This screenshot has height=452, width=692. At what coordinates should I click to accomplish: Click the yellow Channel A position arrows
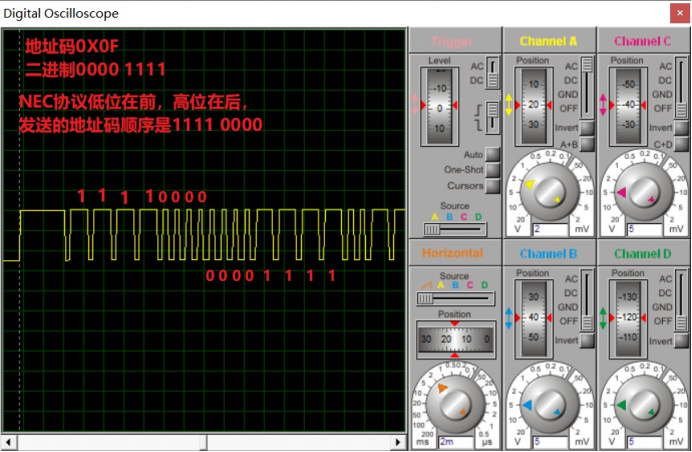pyautogui.click(x=508, y=105)
